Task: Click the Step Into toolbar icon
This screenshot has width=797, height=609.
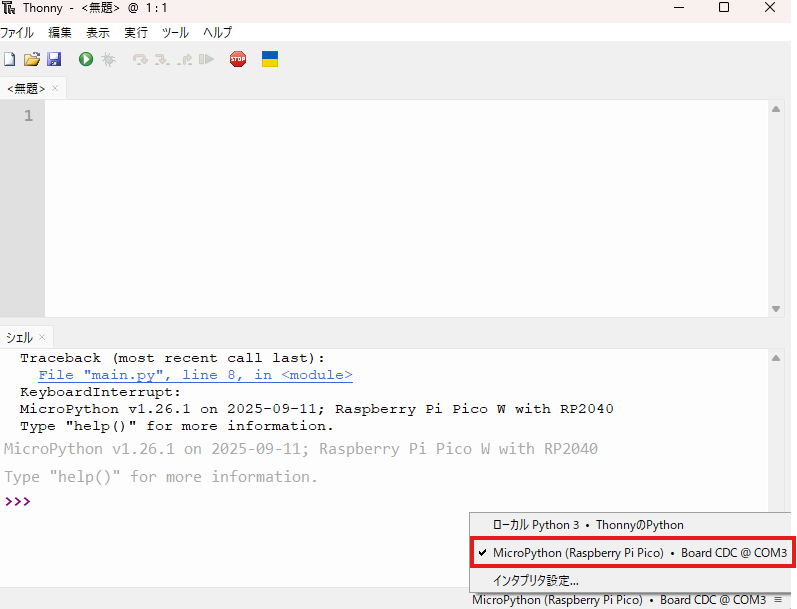Action: pos(162,59)
